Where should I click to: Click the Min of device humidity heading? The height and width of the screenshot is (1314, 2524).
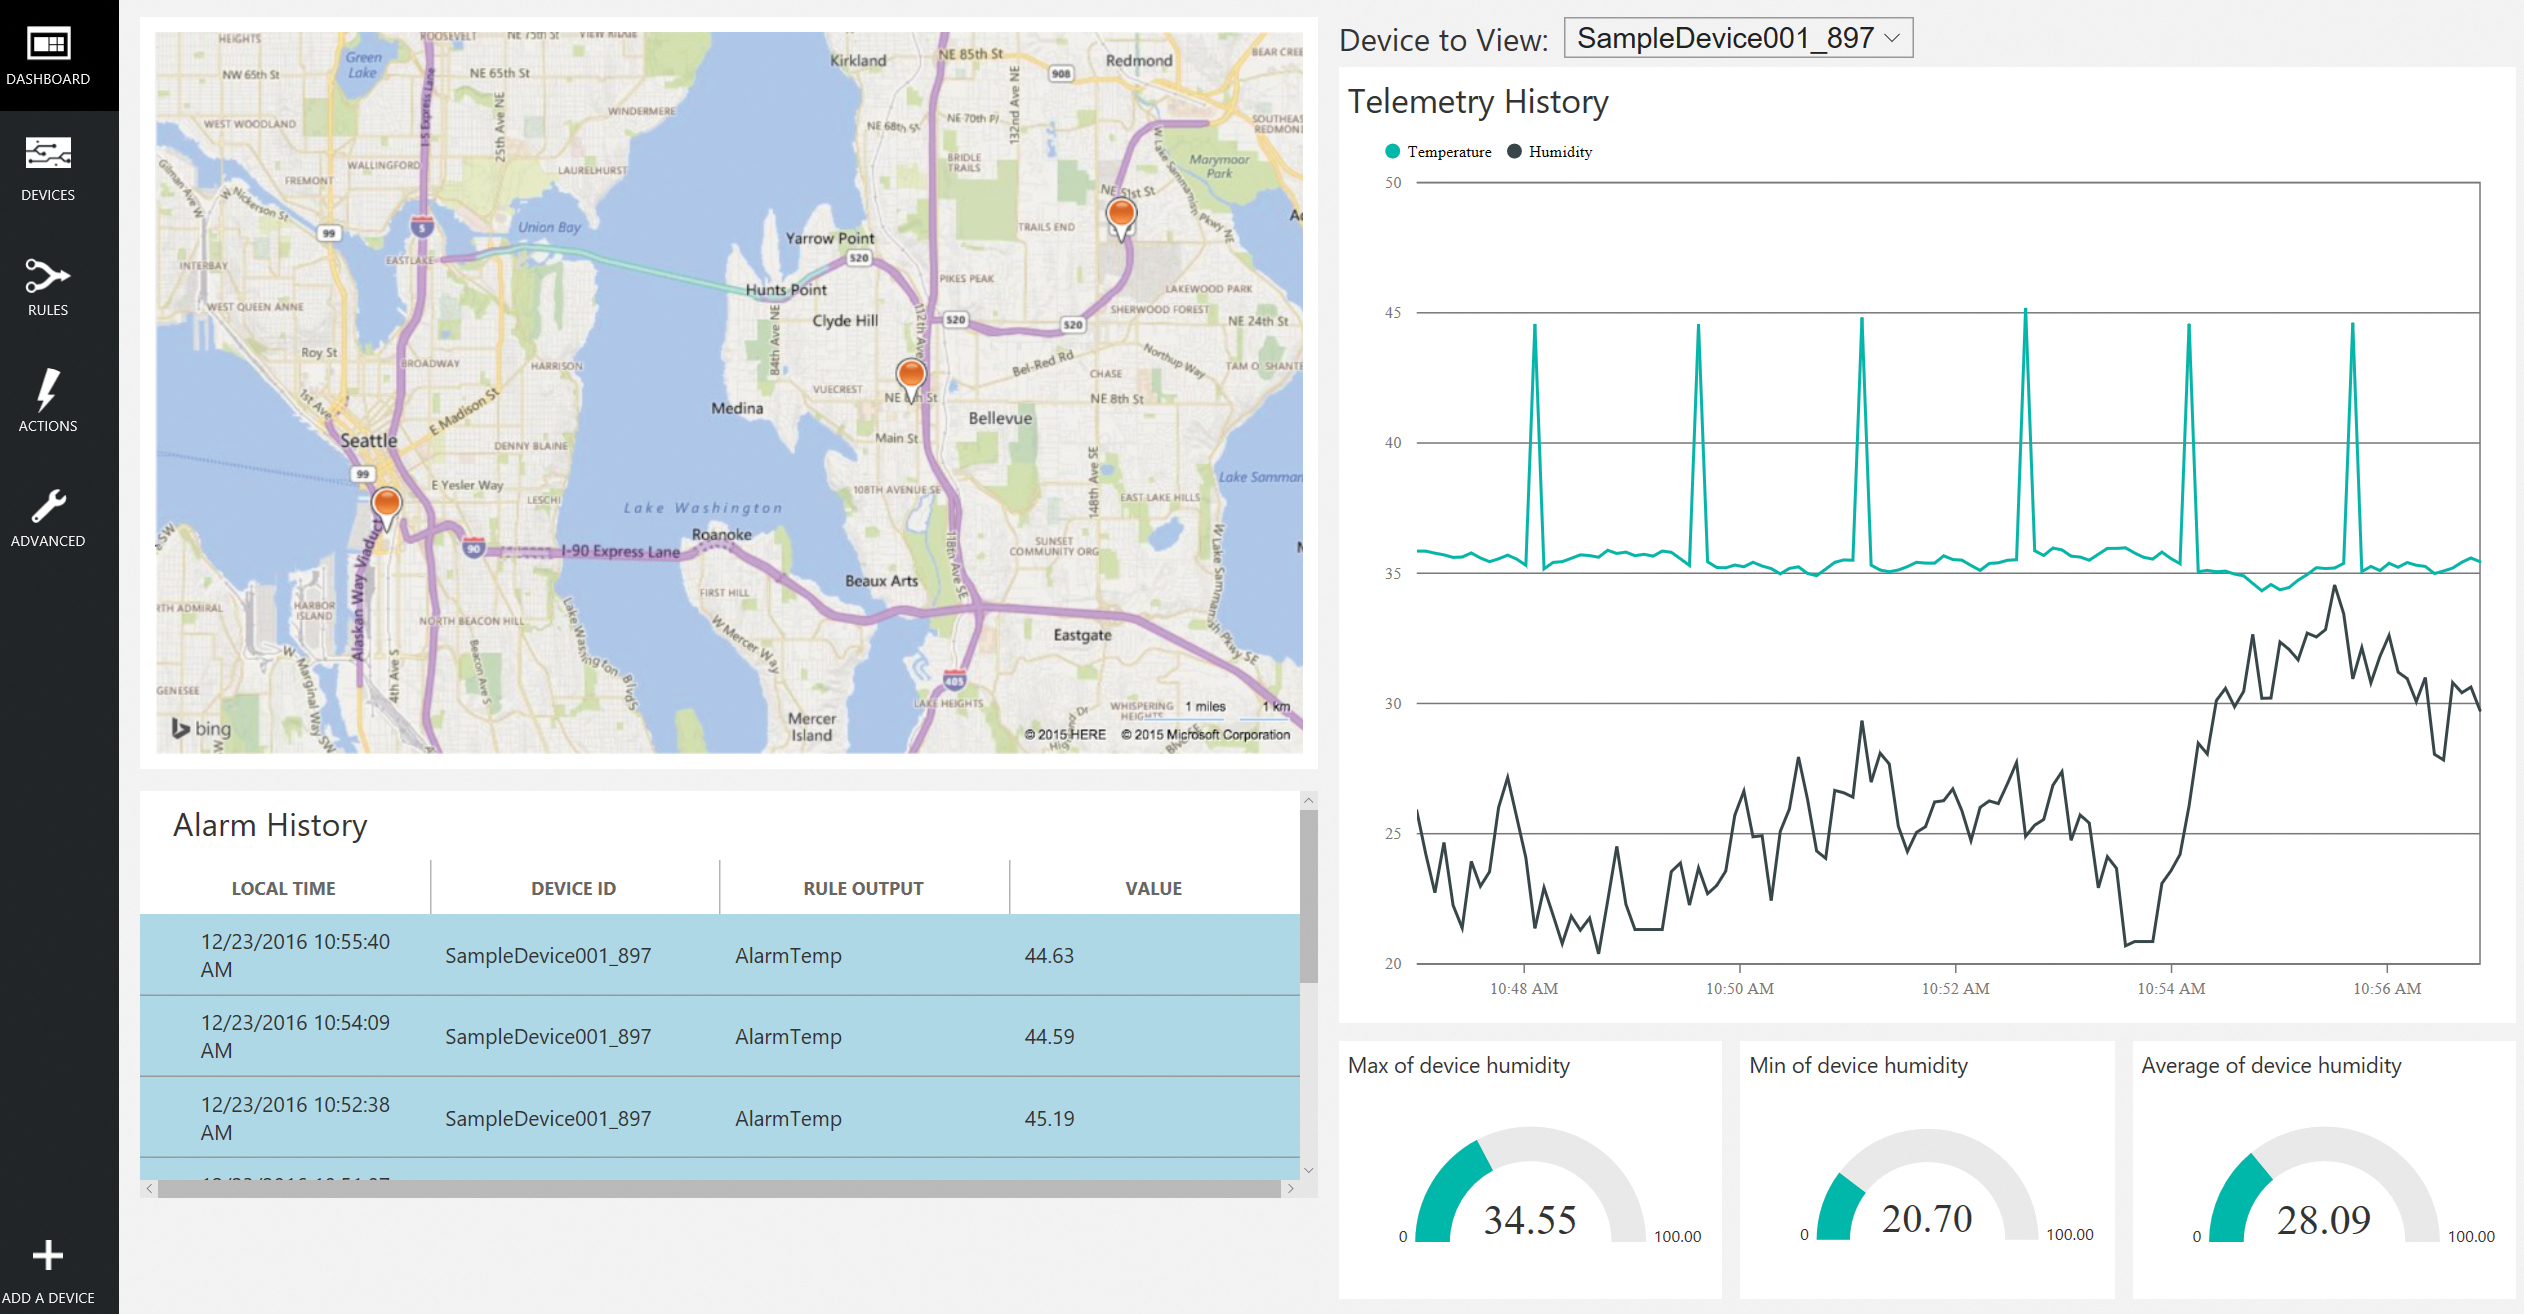point(1858,1065)
